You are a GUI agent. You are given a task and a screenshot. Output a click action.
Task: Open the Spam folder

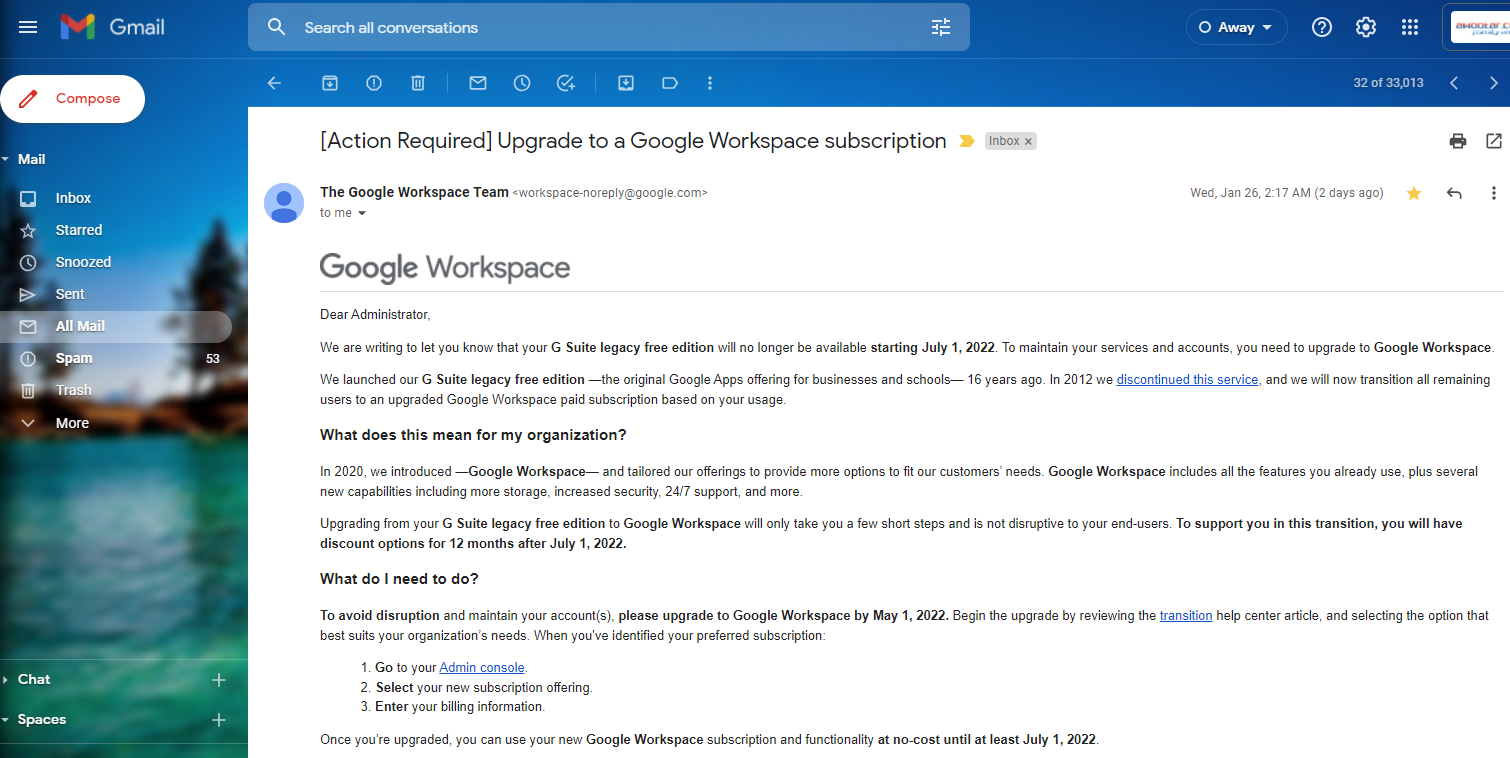(x=74, y=358)
